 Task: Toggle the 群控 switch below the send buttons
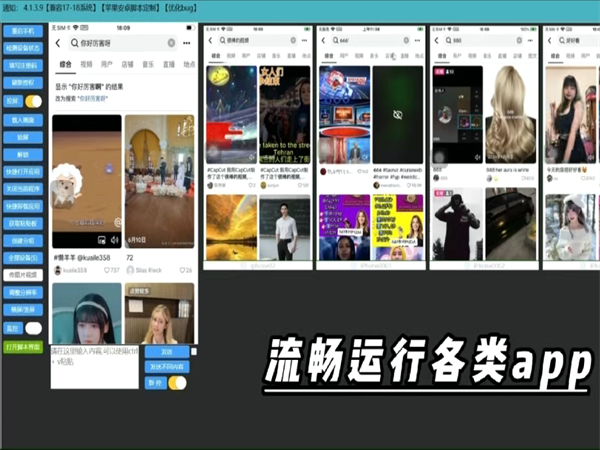(x=177, y=382)
